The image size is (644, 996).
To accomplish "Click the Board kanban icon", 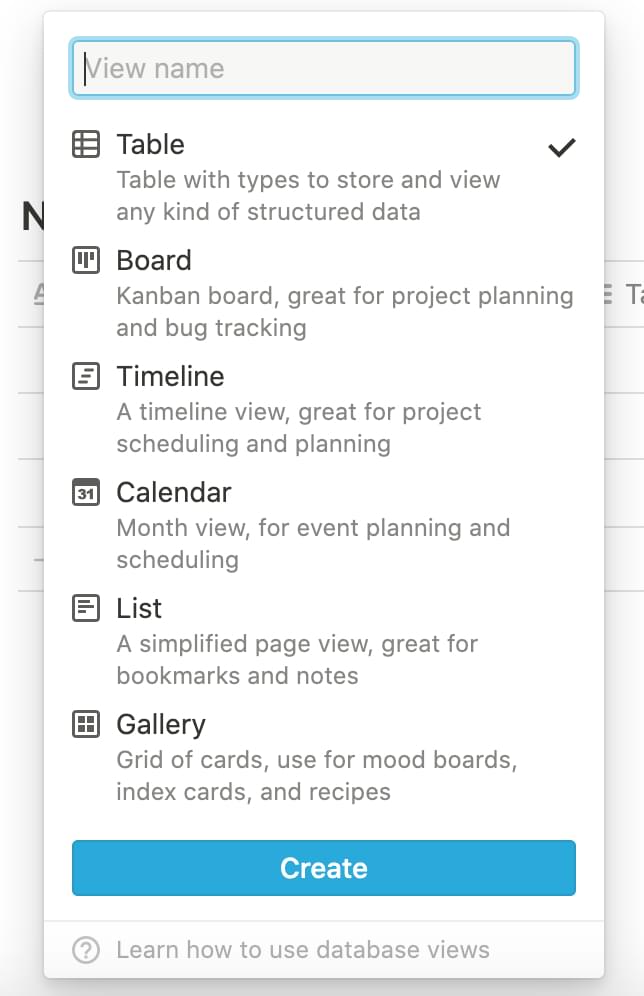I will pos(86,261).
